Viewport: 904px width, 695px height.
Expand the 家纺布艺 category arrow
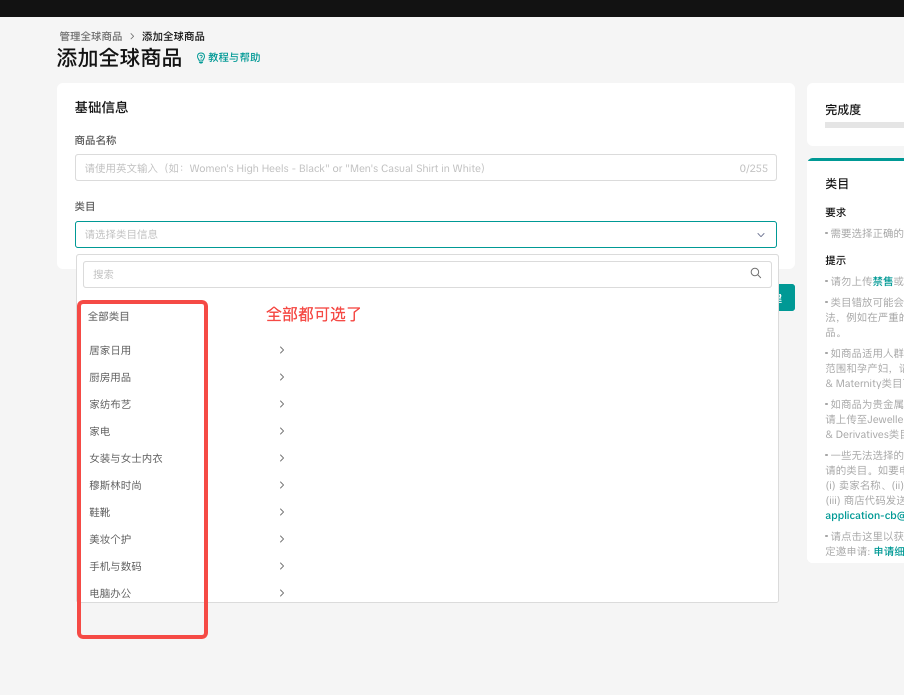pyautogui.click(x=282, y=404)
